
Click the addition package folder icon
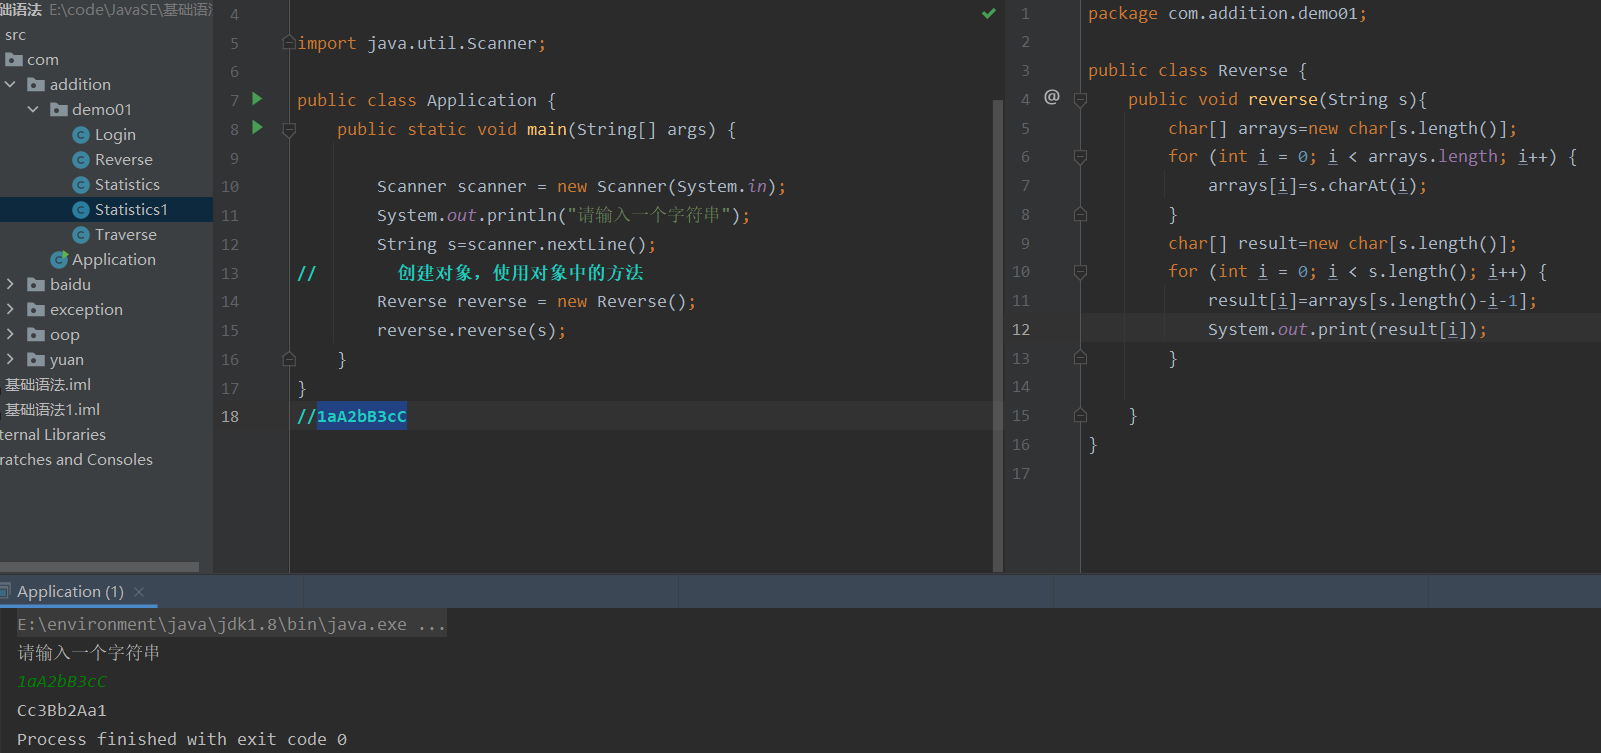tap(36, 85)
